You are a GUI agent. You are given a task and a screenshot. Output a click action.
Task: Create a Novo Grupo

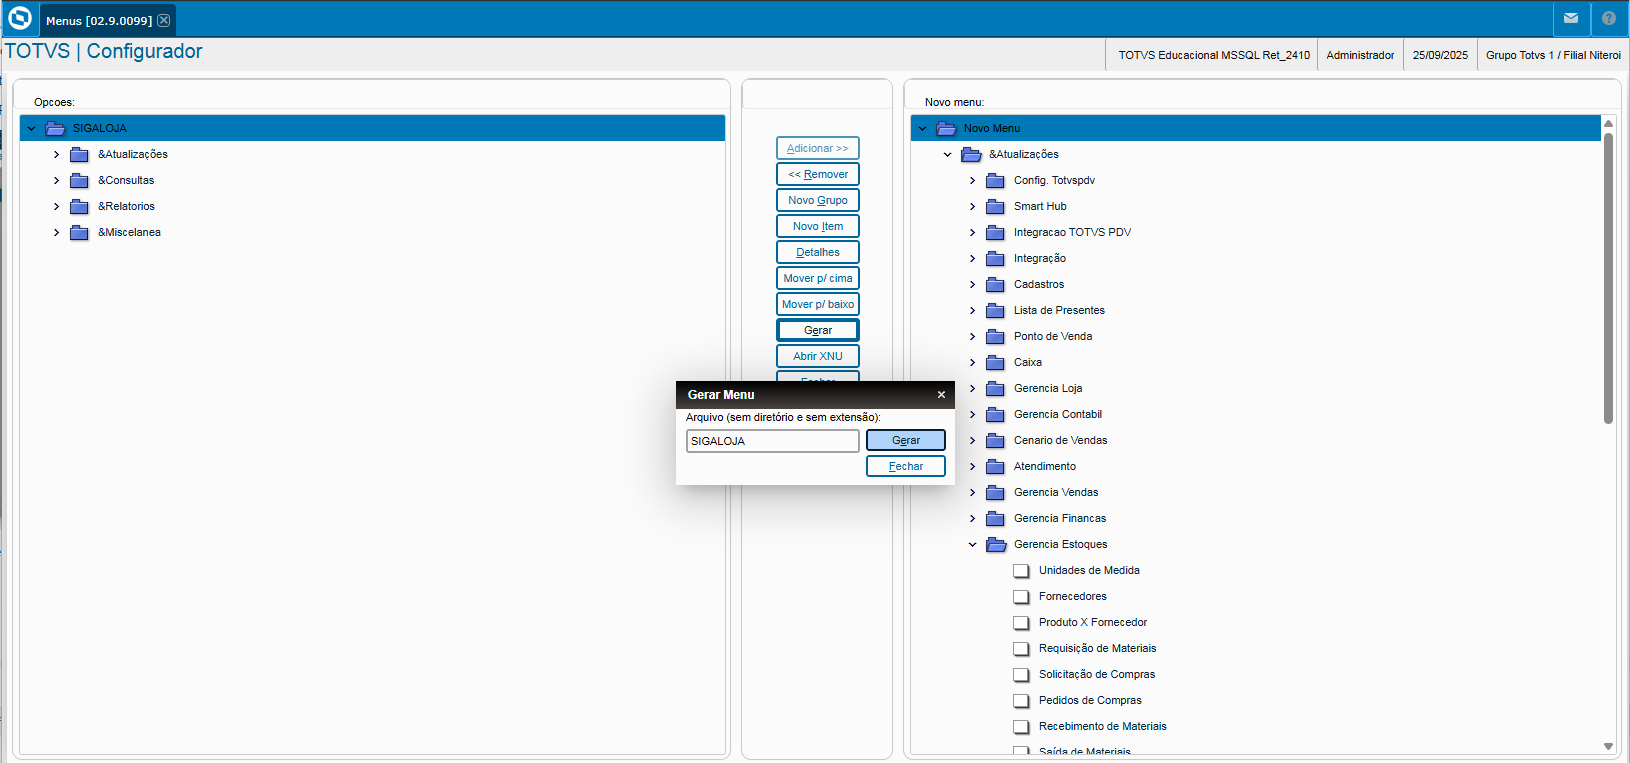pos(818,200)
